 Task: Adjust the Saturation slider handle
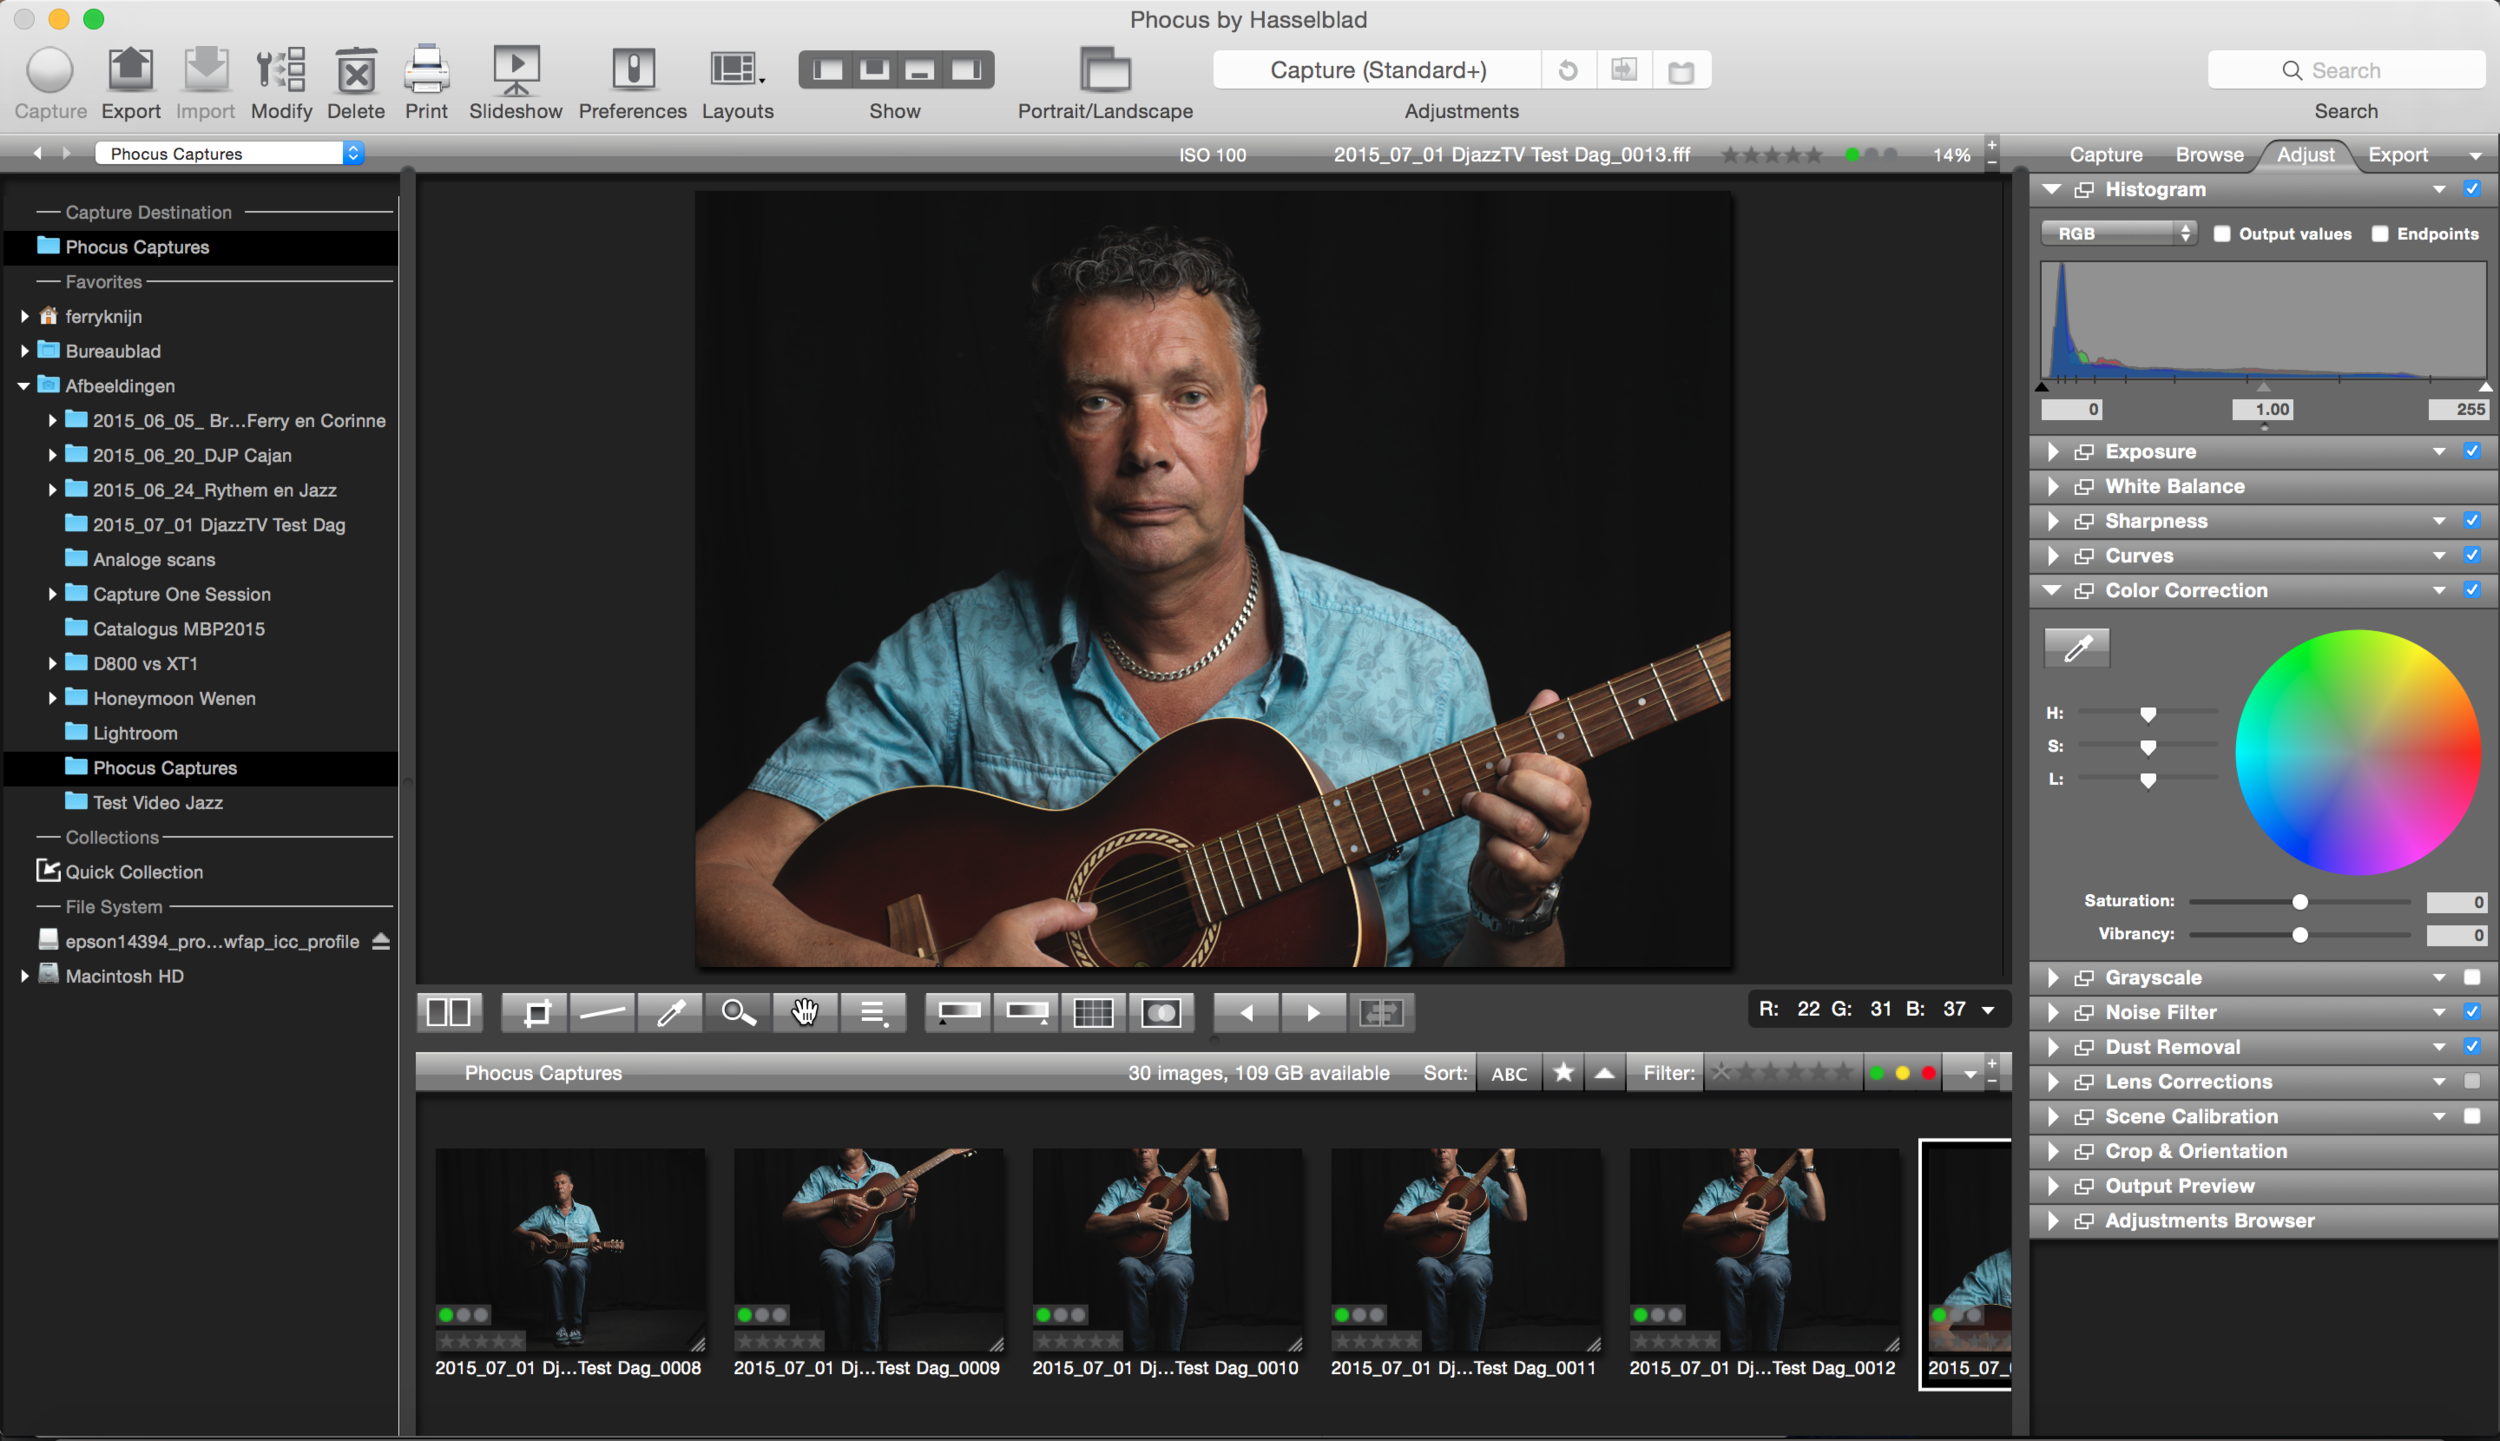click(x=2300, y=902)
